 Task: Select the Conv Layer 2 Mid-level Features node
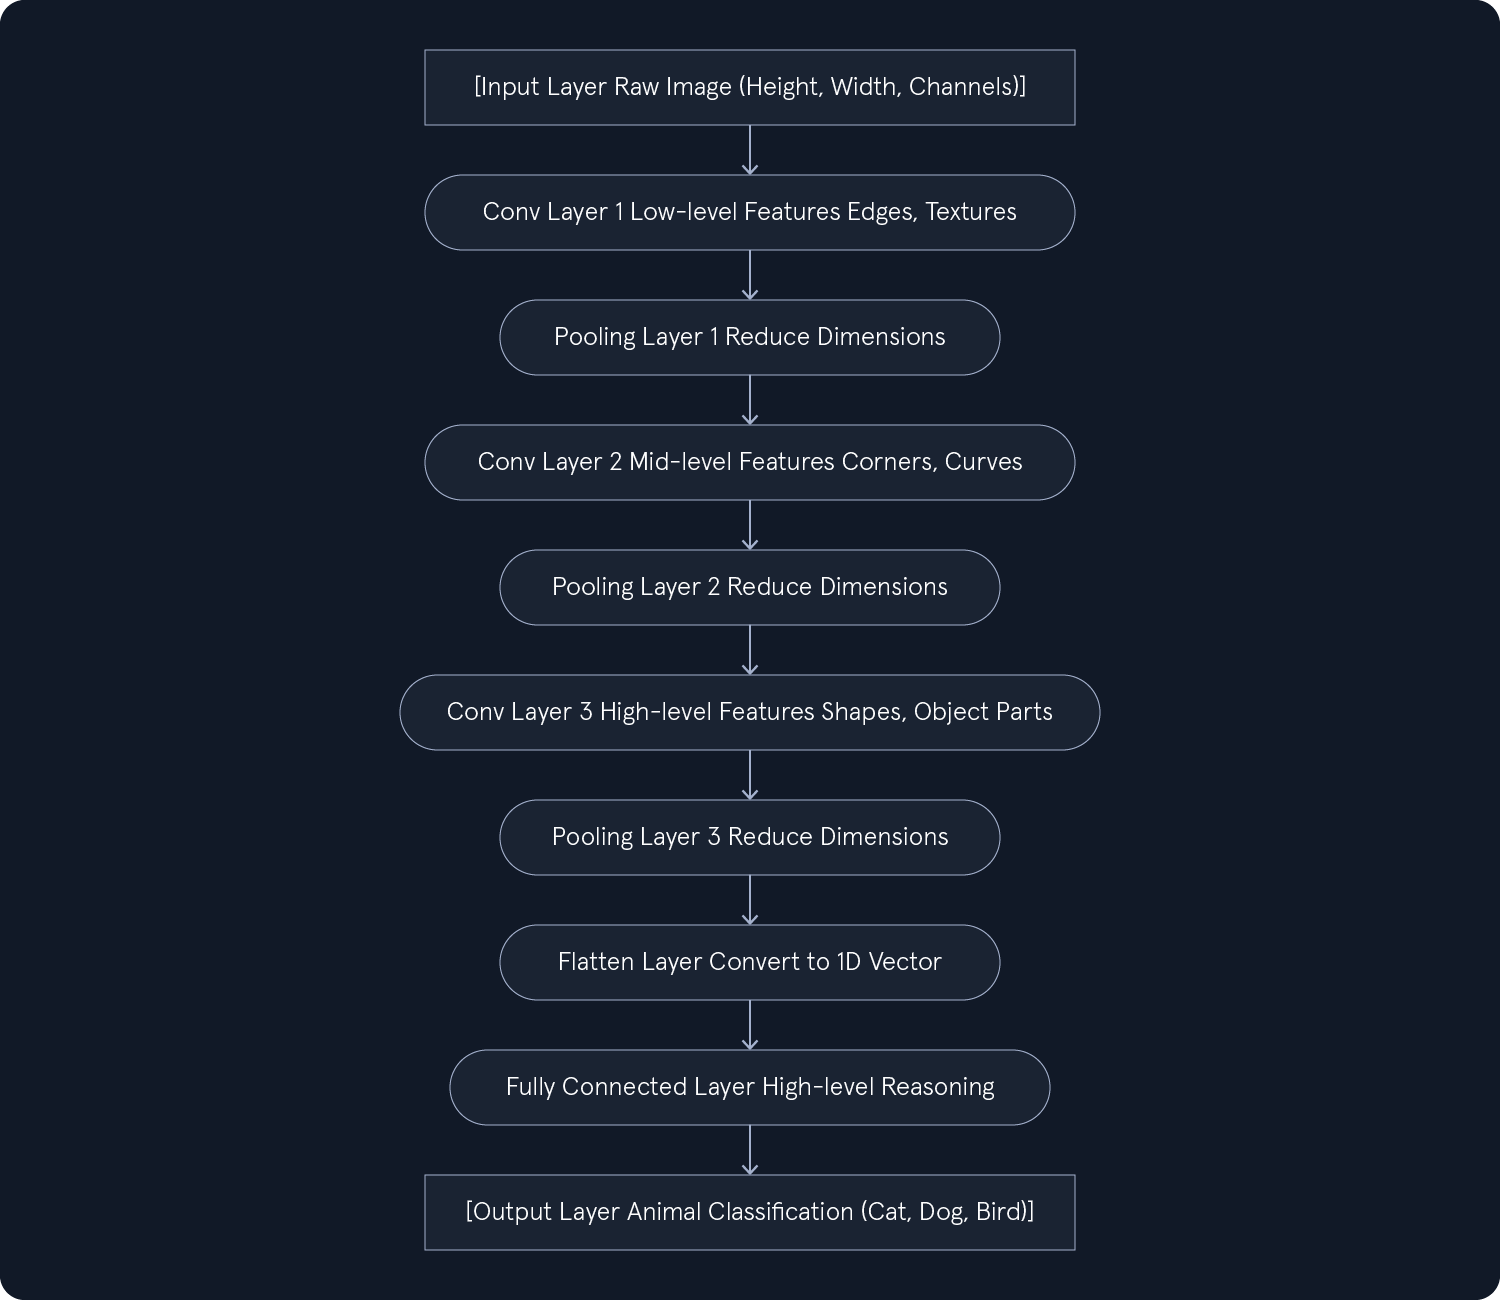pyautogui.click(x=750, y=462)
